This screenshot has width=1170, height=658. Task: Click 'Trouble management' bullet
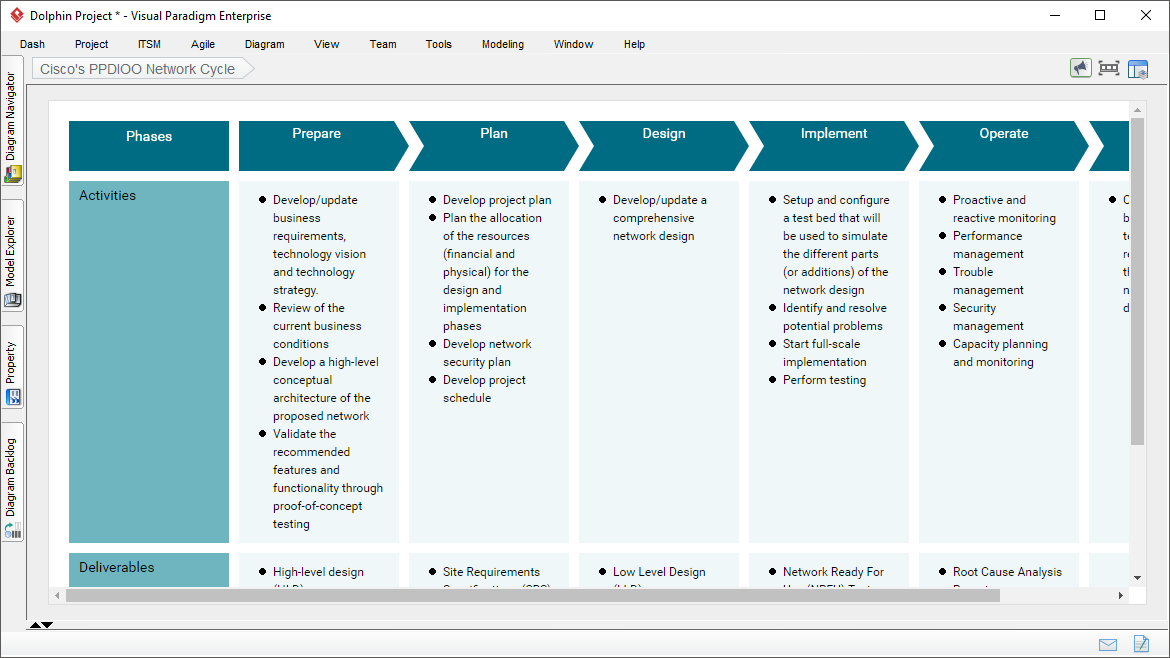[x=988, y=281]
